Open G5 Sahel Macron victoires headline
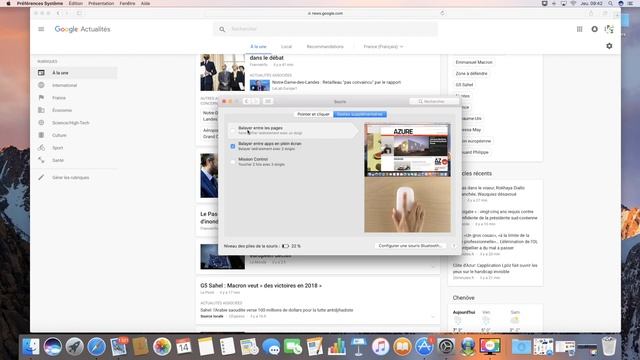Screen dimensions: 640x360 tap(261, 285)
